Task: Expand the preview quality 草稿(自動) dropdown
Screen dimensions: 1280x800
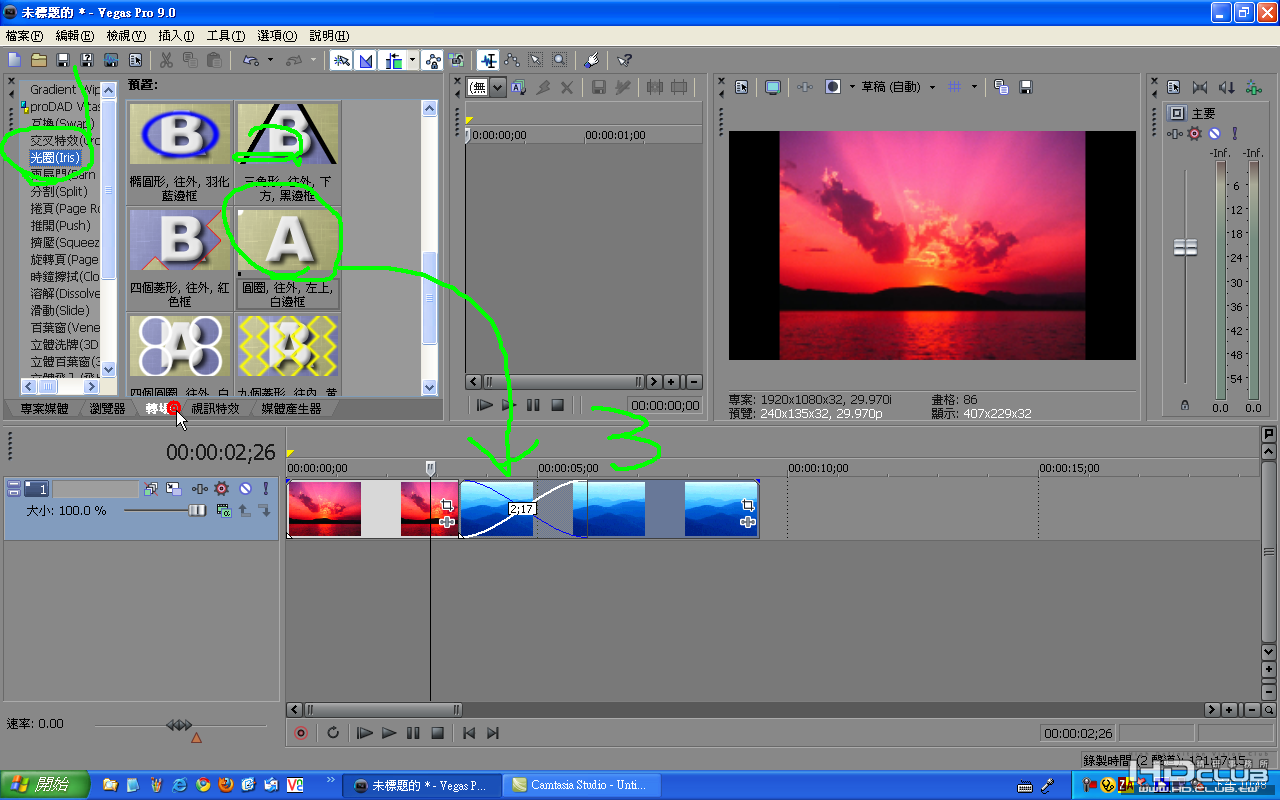Action: click(x=932, y=87)
